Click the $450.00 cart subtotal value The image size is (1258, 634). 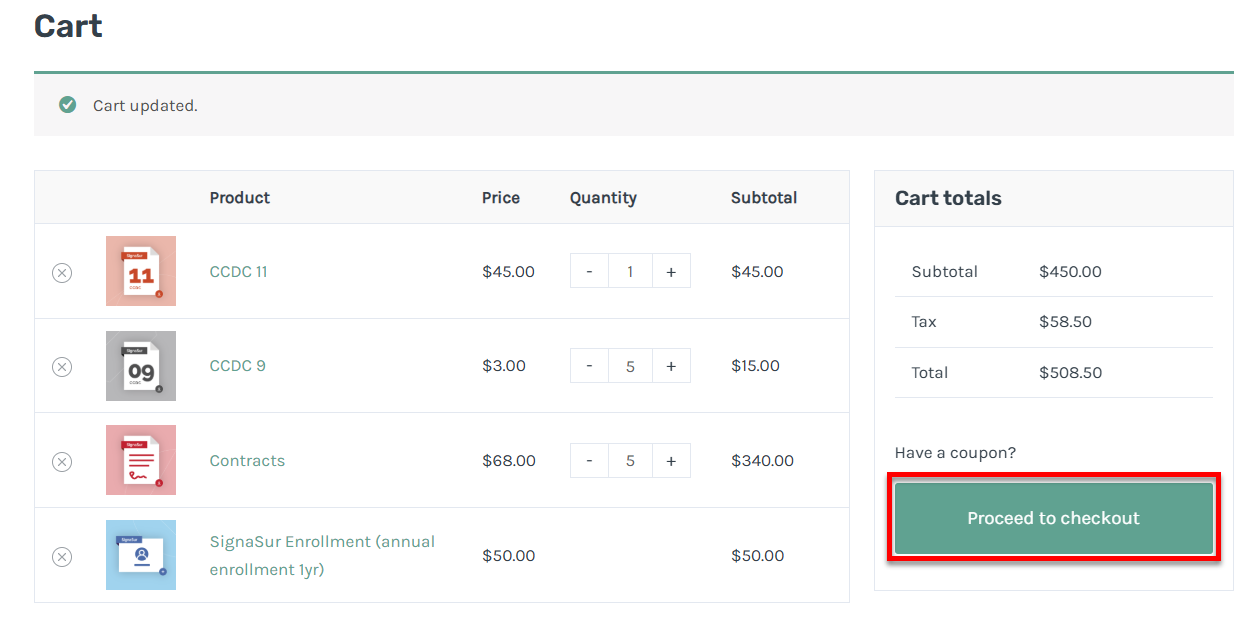click(1070, 272)
